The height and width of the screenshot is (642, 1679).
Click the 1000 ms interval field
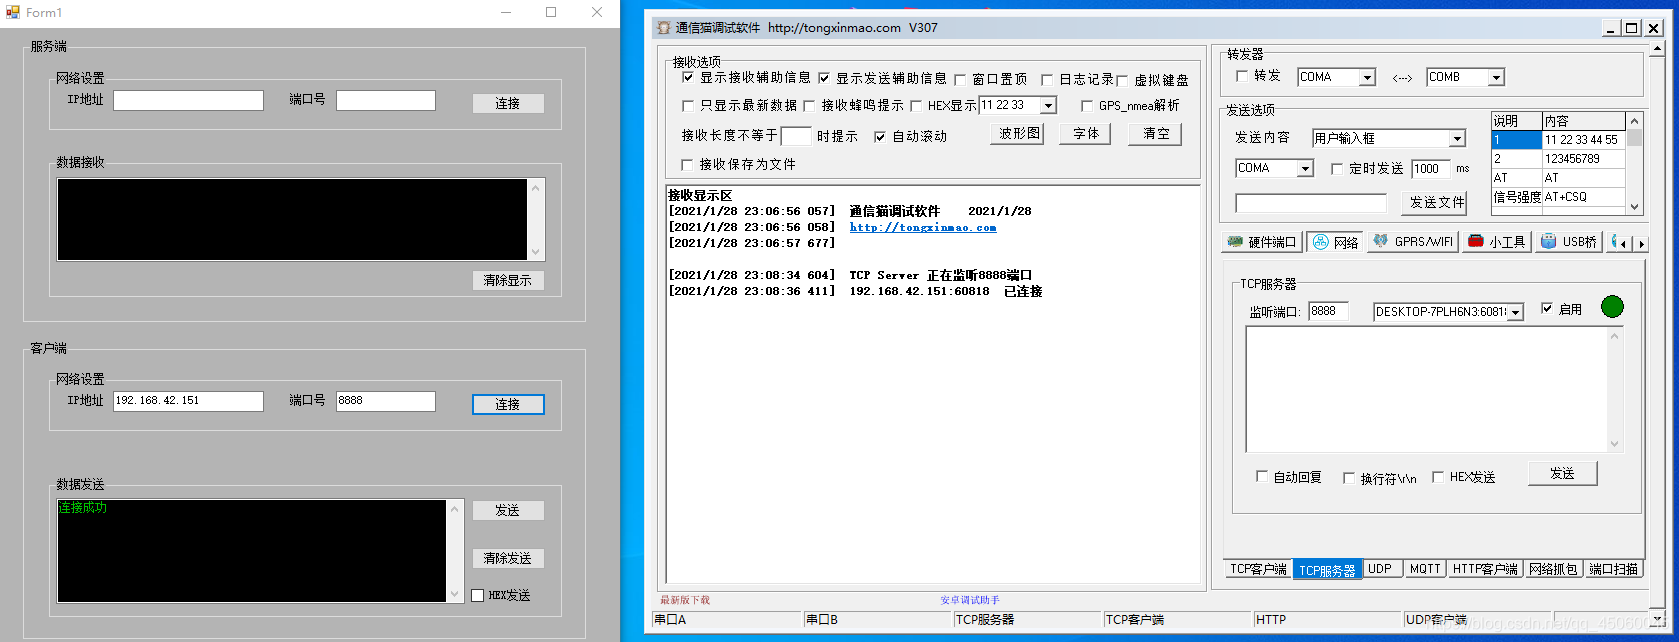point(1431,169)
